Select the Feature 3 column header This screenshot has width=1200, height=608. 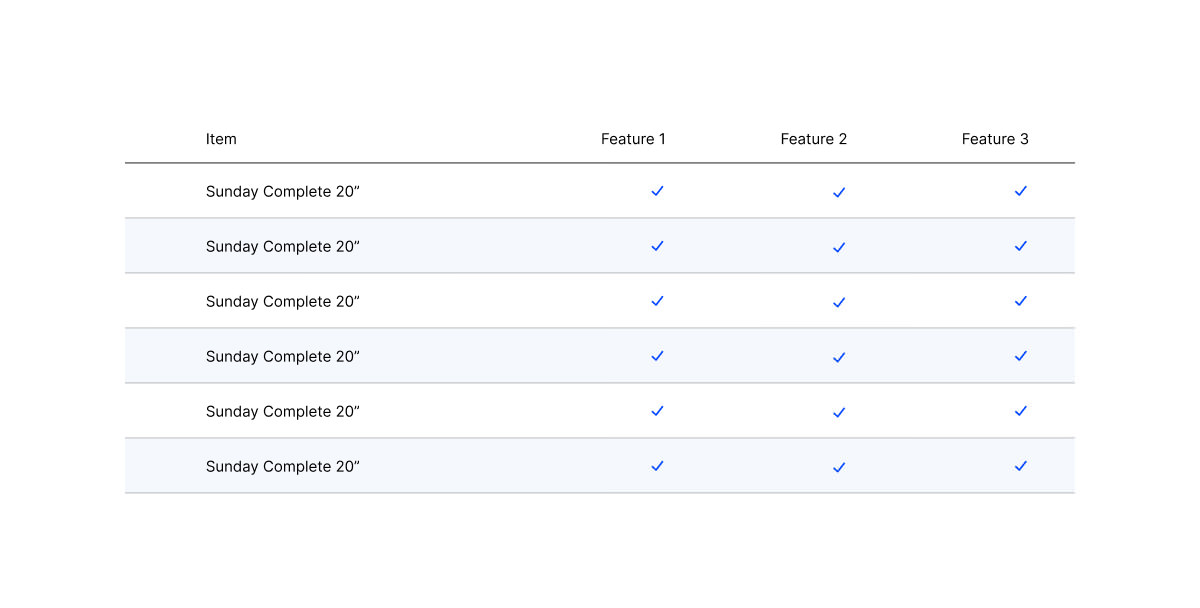coord(995,139)
